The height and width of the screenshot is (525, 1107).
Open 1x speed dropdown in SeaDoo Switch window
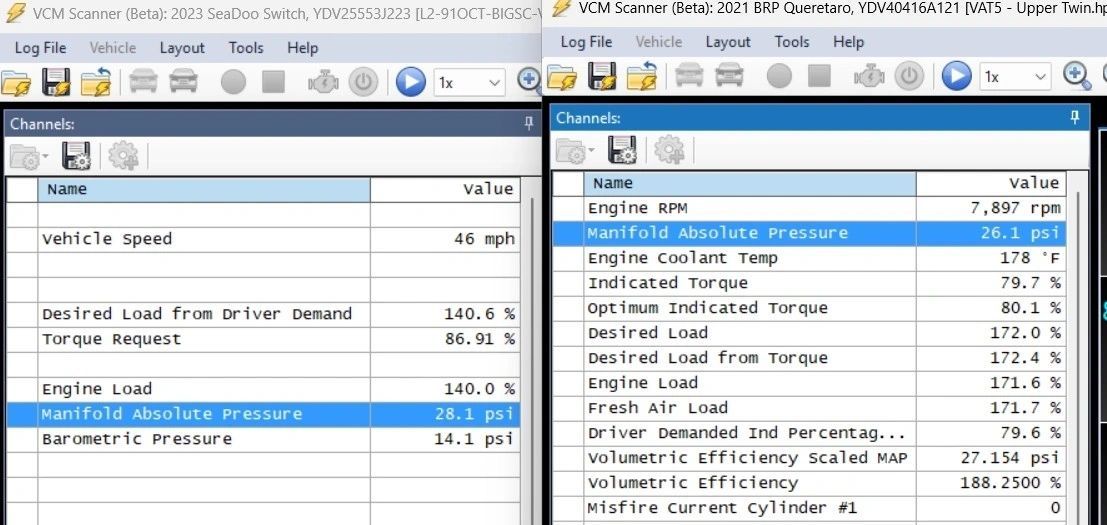click(x=469, y=83)
